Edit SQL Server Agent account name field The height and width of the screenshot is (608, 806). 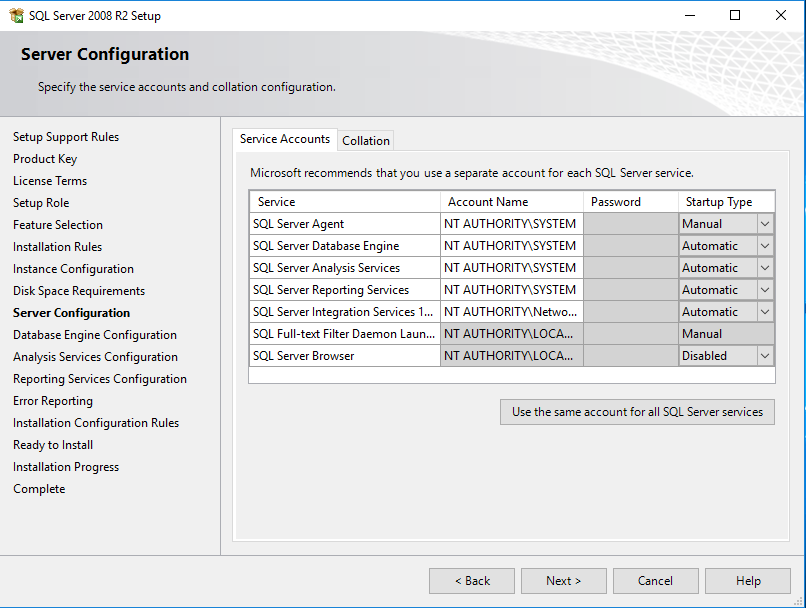511,224
